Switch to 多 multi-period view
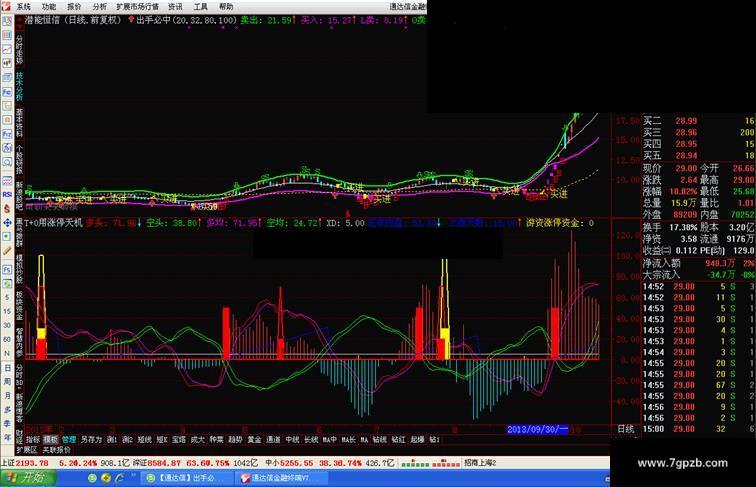The width and height of the screenshot is (756, 487). coord(7,409)
